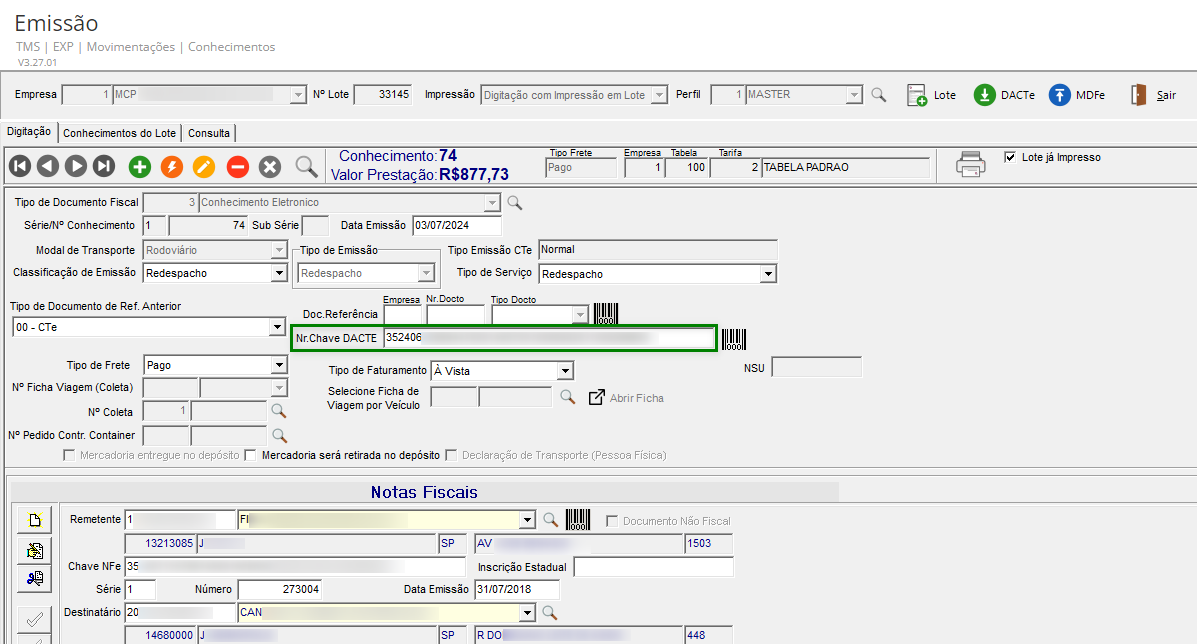Viewport: 1197px width, 644px height.
Task: Search Destinatário with magnifier icon
Action: 550,613
